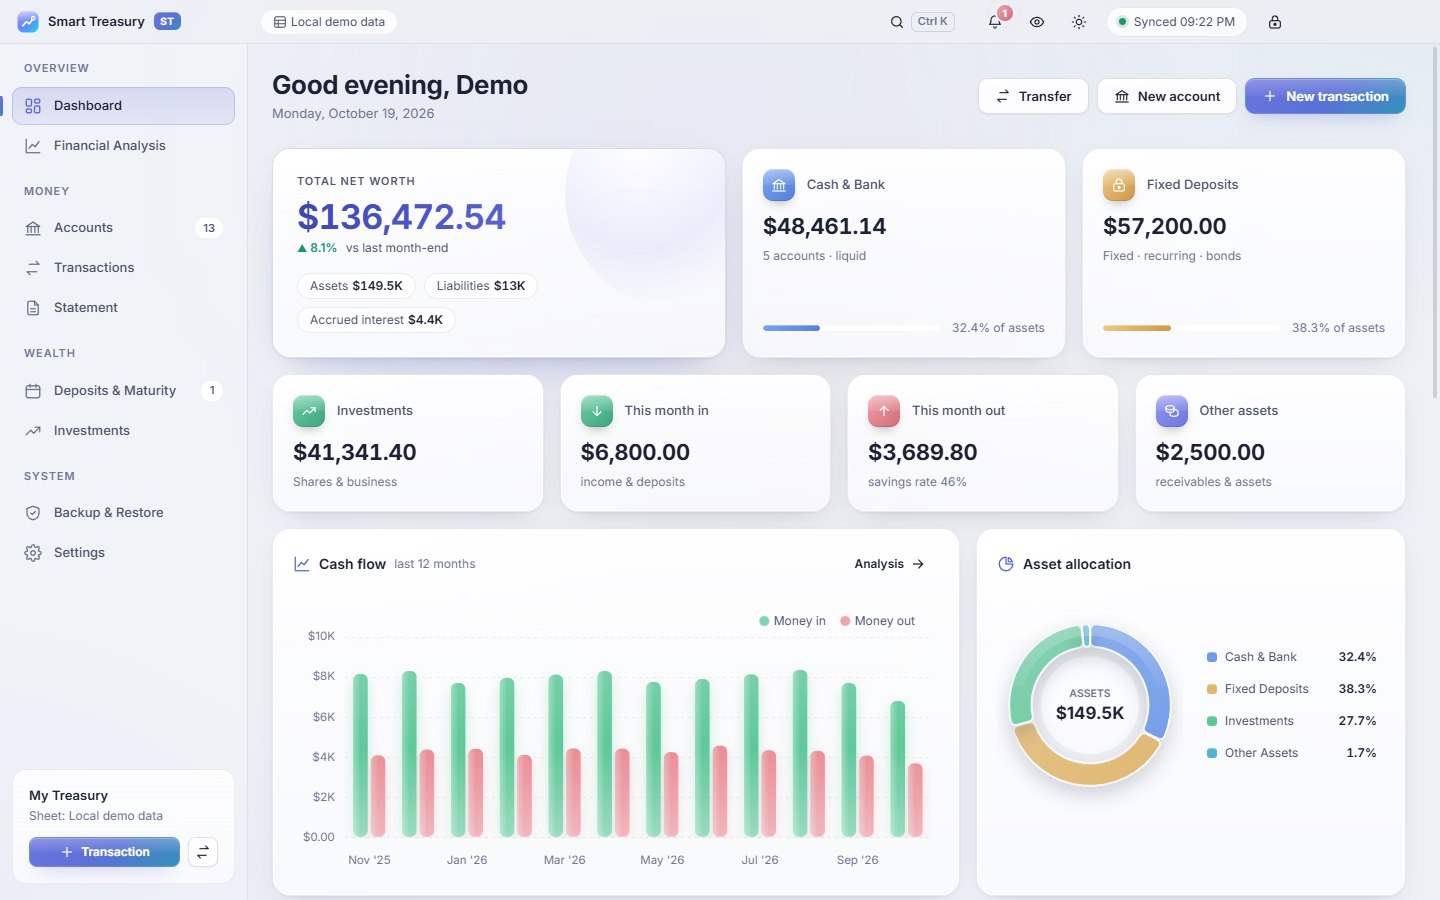1440x900 pixels.
Task: Click the sidebar Transaction button
Action: [104, 852]
